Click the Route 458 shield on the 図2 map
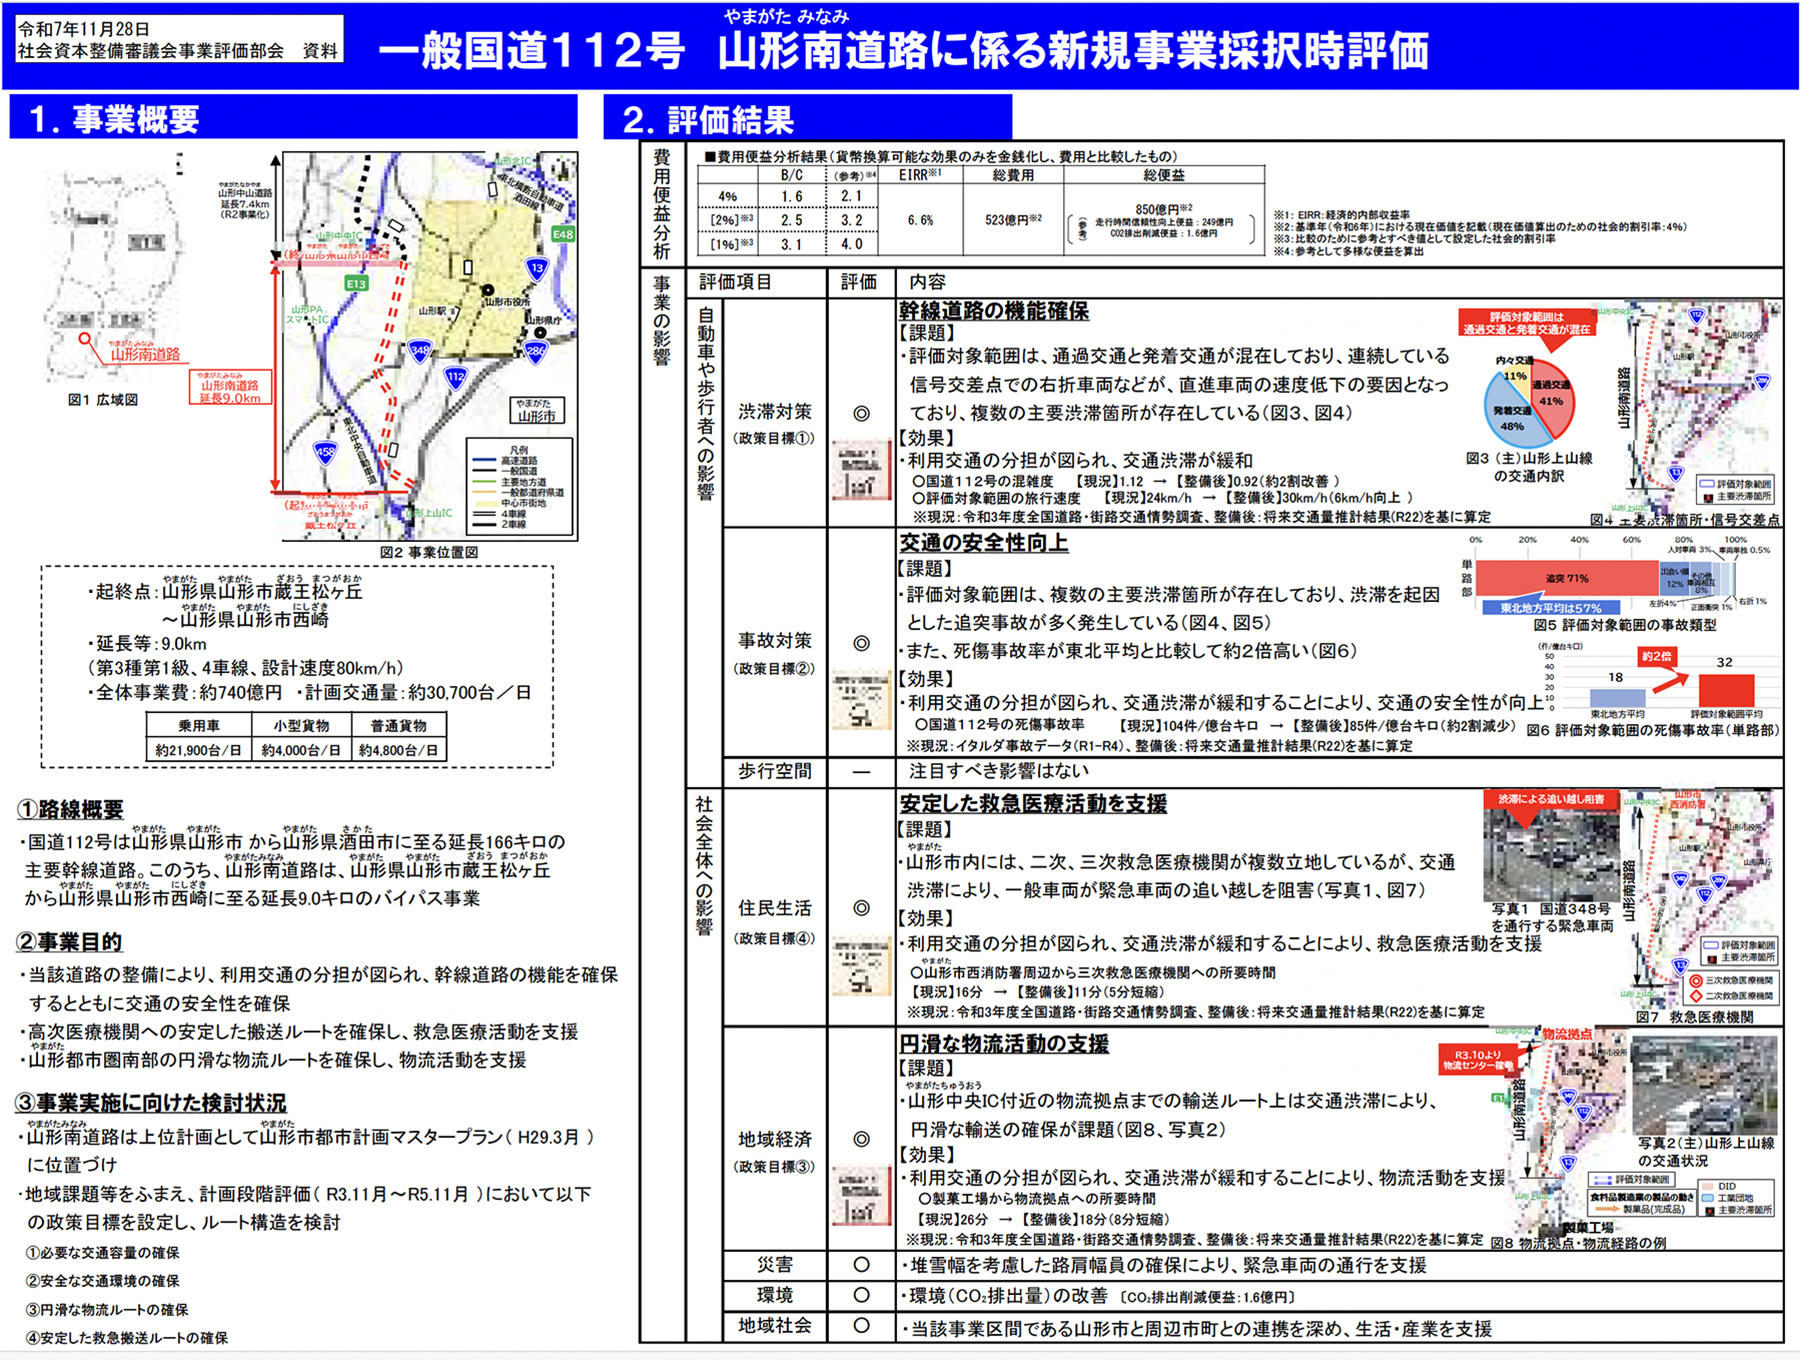Viewport: 1800px width, 1360px height. click(x=325, y=451)
